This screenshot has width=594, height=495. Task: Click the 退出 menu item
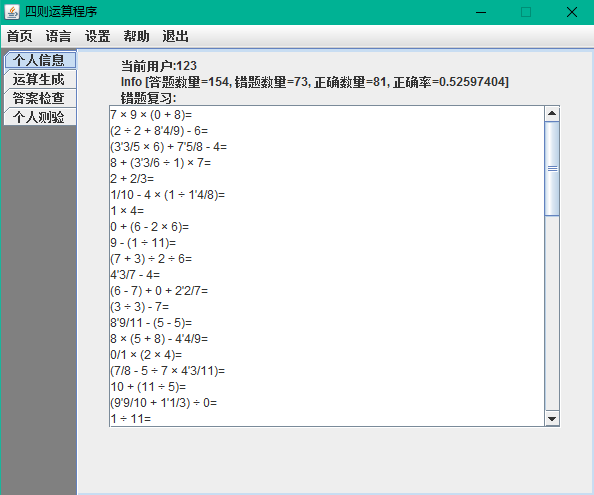175,36
